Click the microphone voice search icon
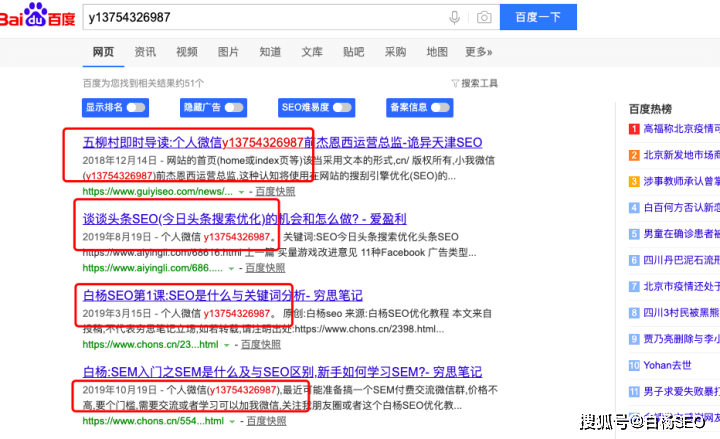The width and height of the screenshot is (720, 439). (455, 17)
